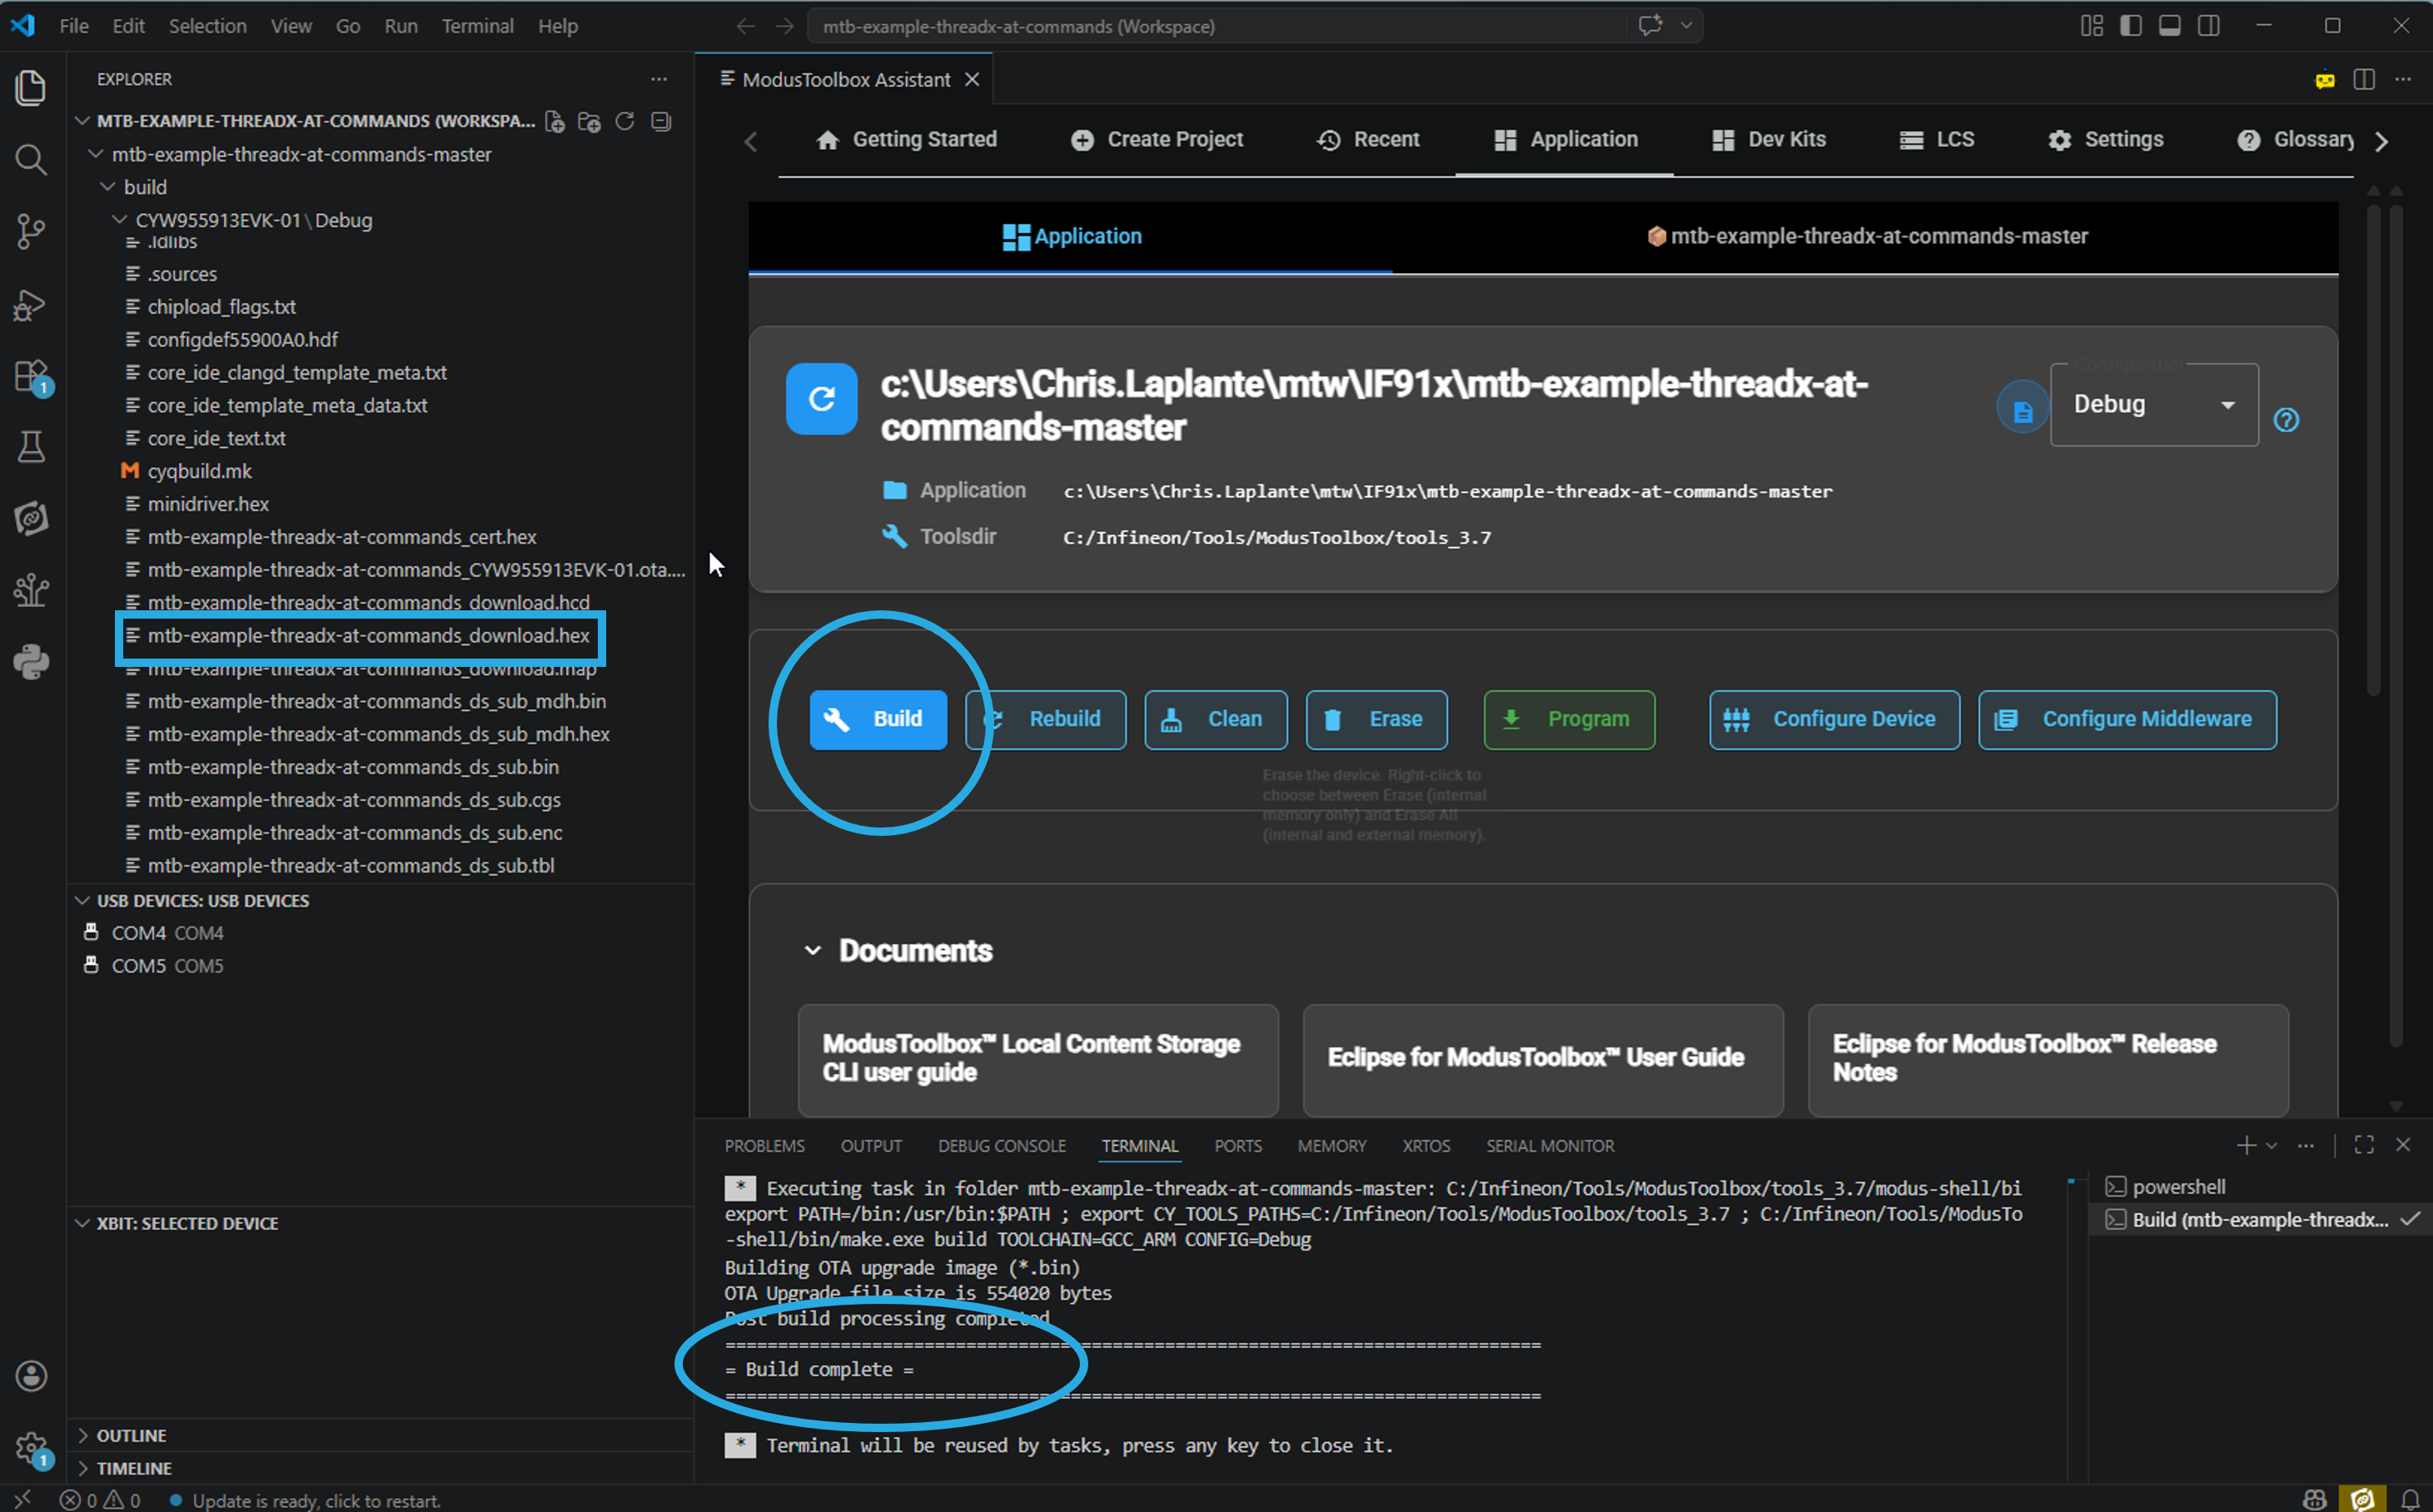Open the Debug configuration dropdown
Screen dimensions: 2433x1512
2154,405
